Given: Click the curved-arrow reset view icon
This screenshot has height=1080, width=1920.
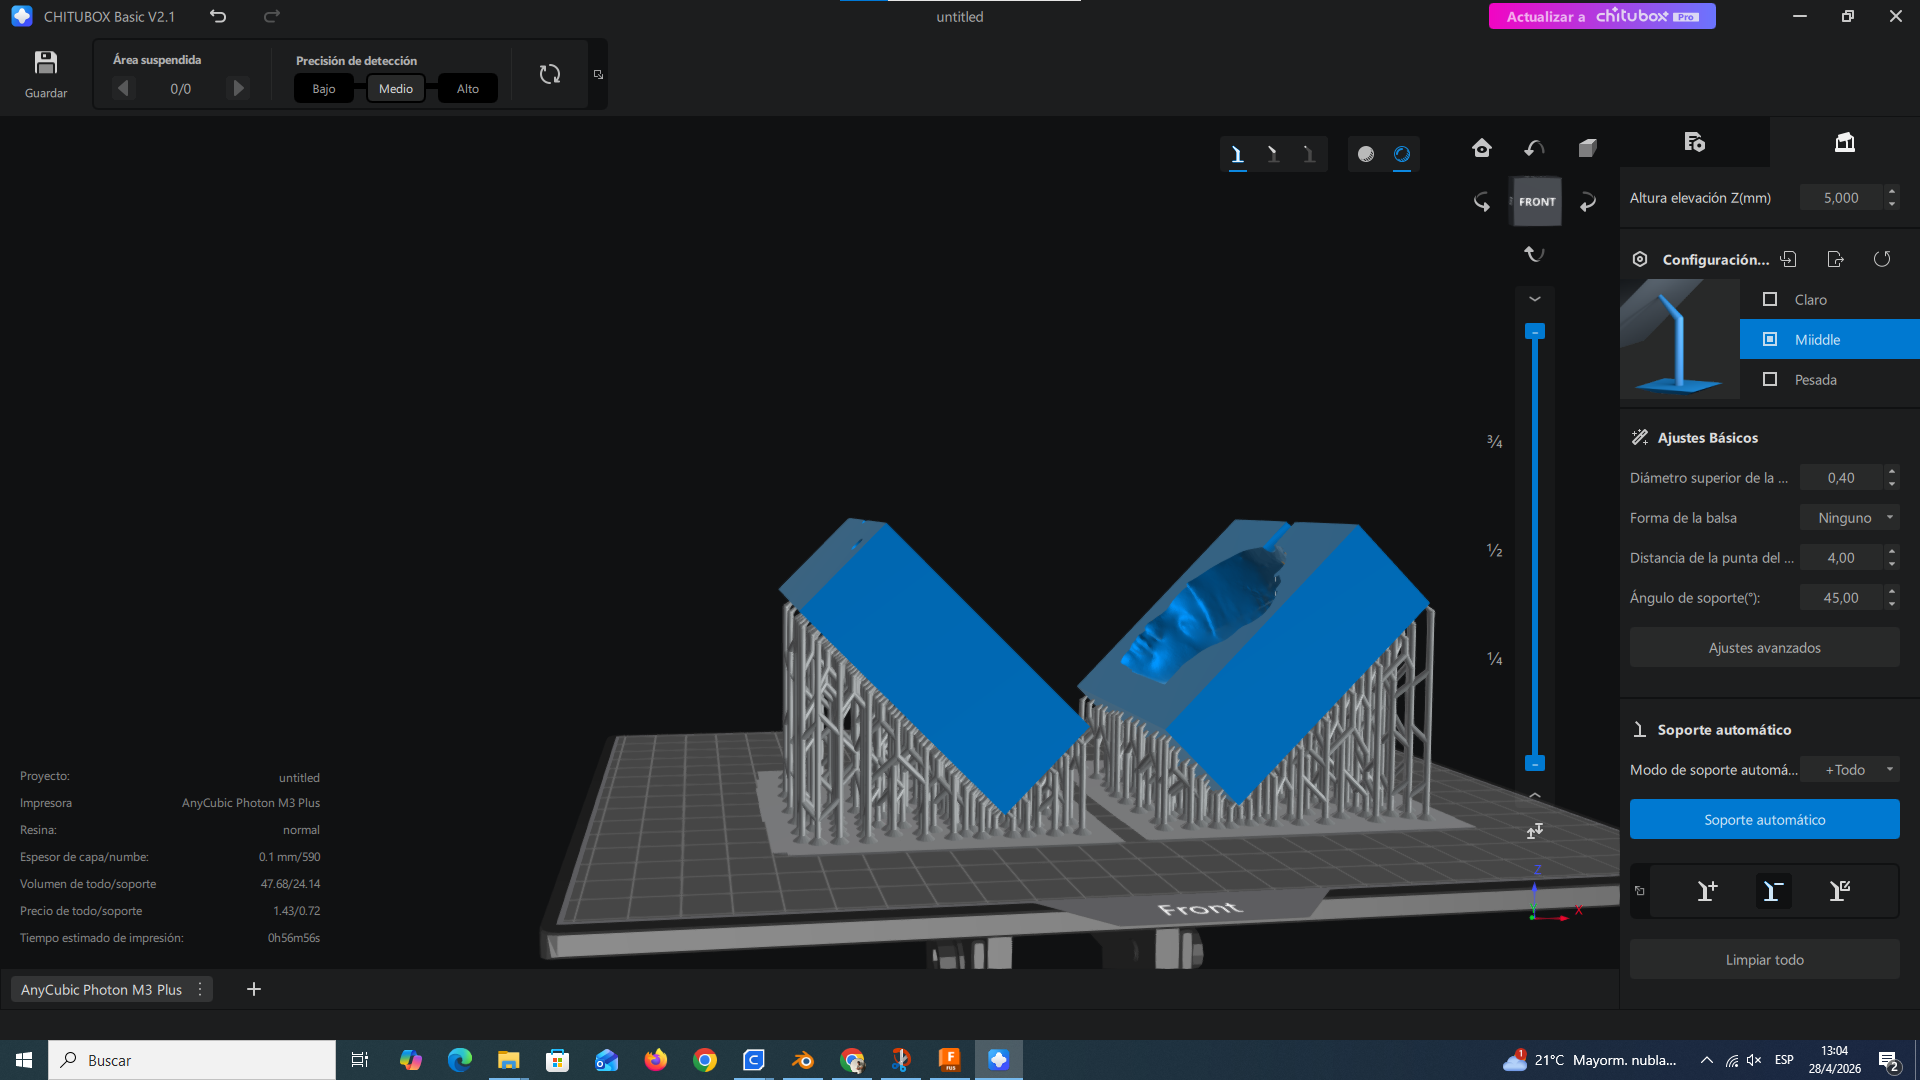Looking at the screenshot, I should pos(1534,148).
